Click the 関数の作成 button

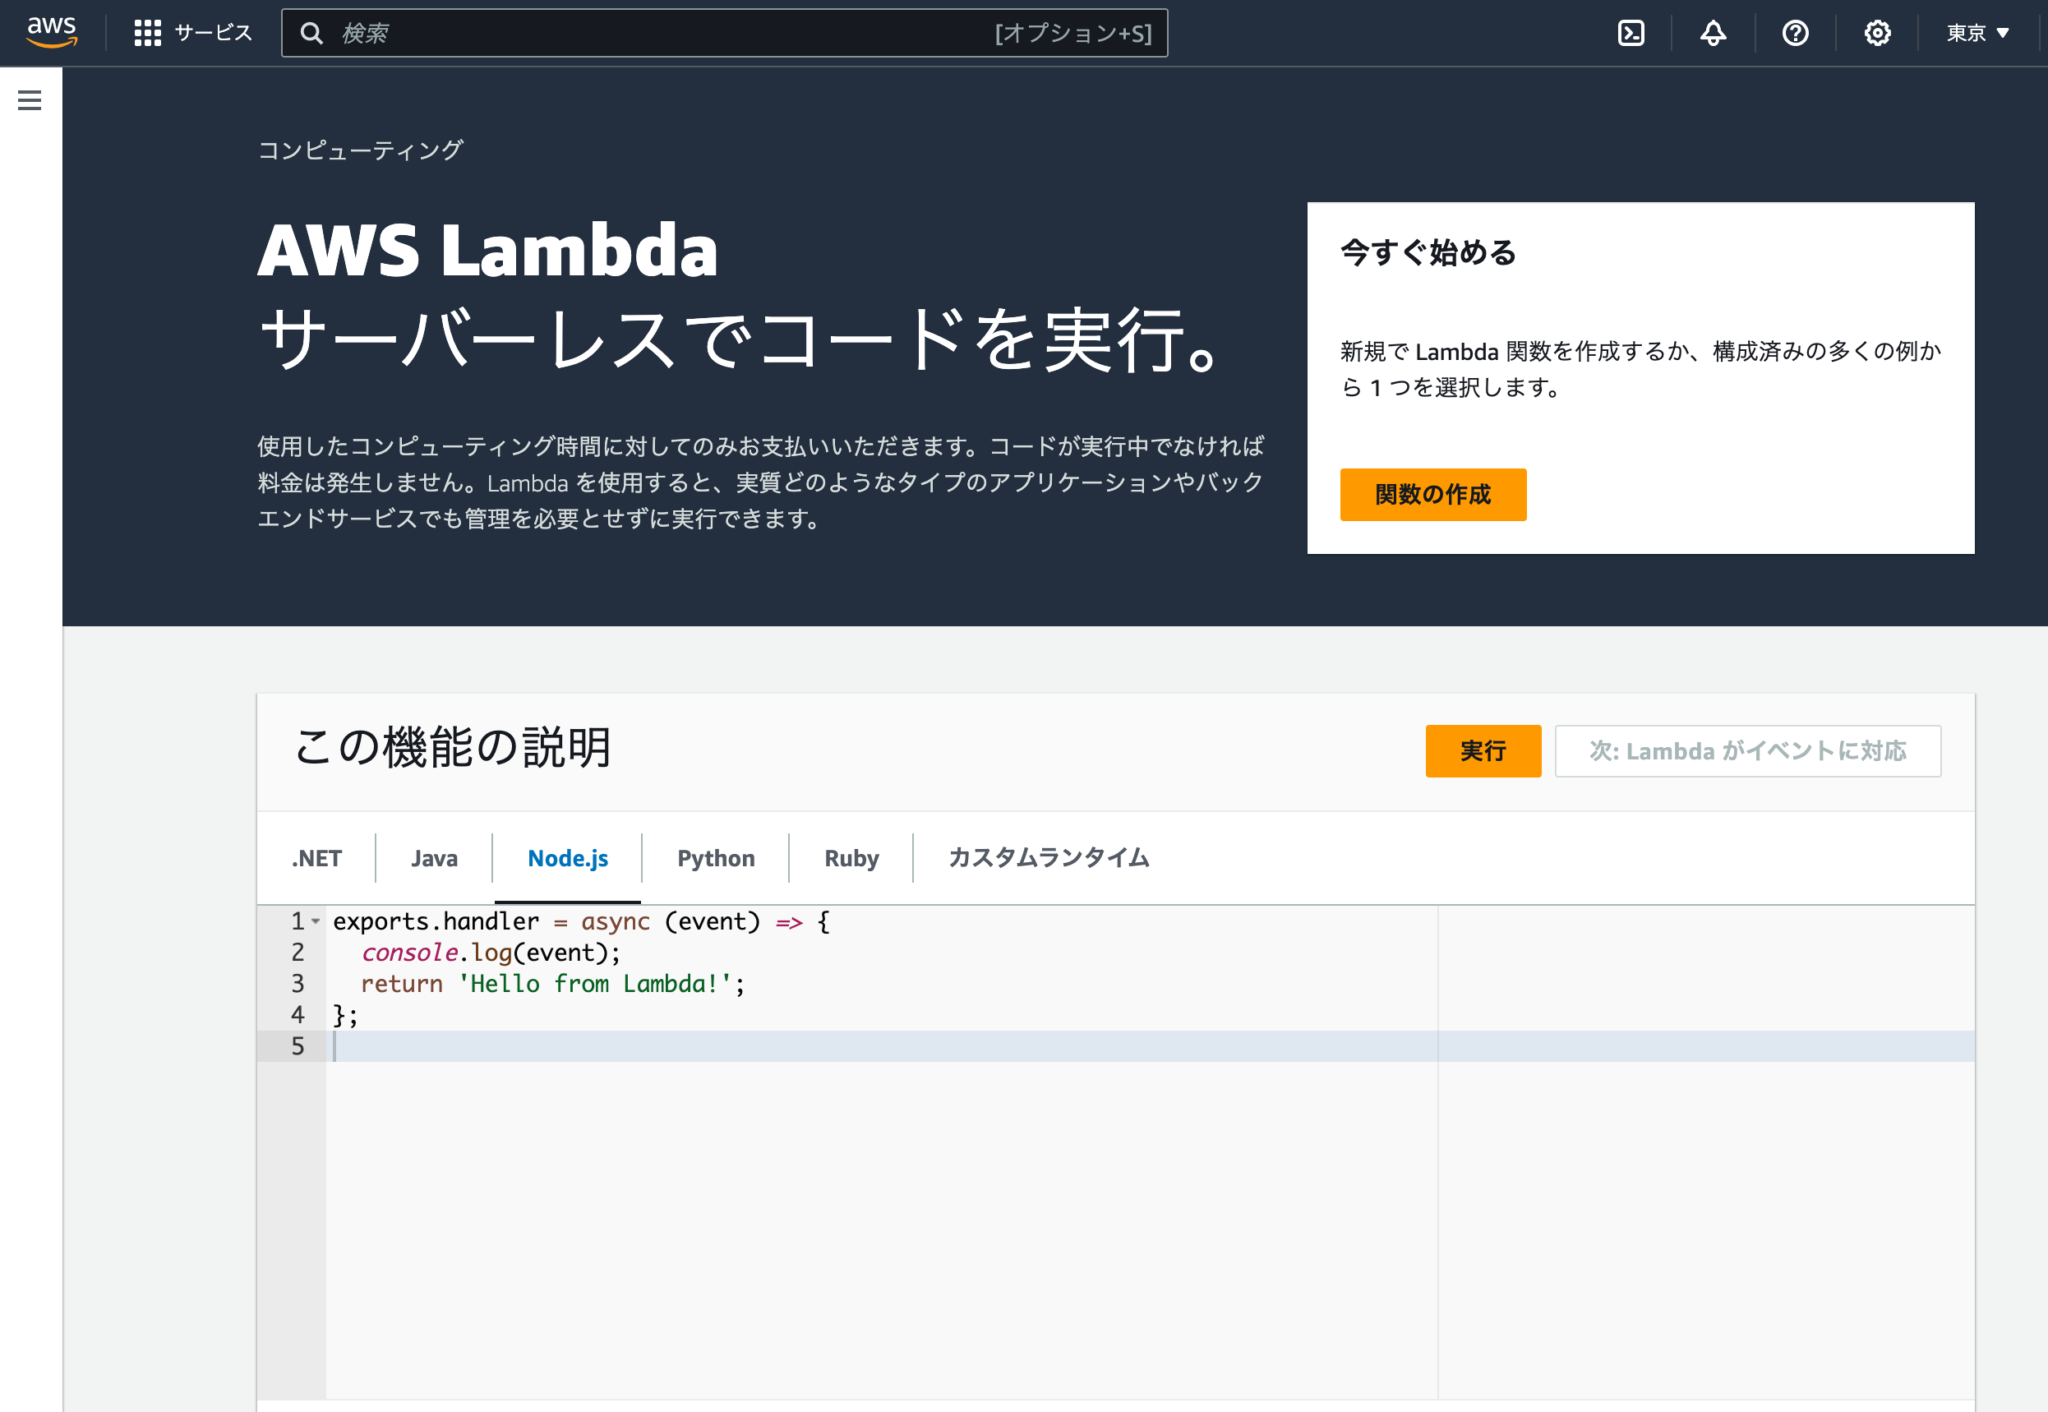(x=1433, y=494)
